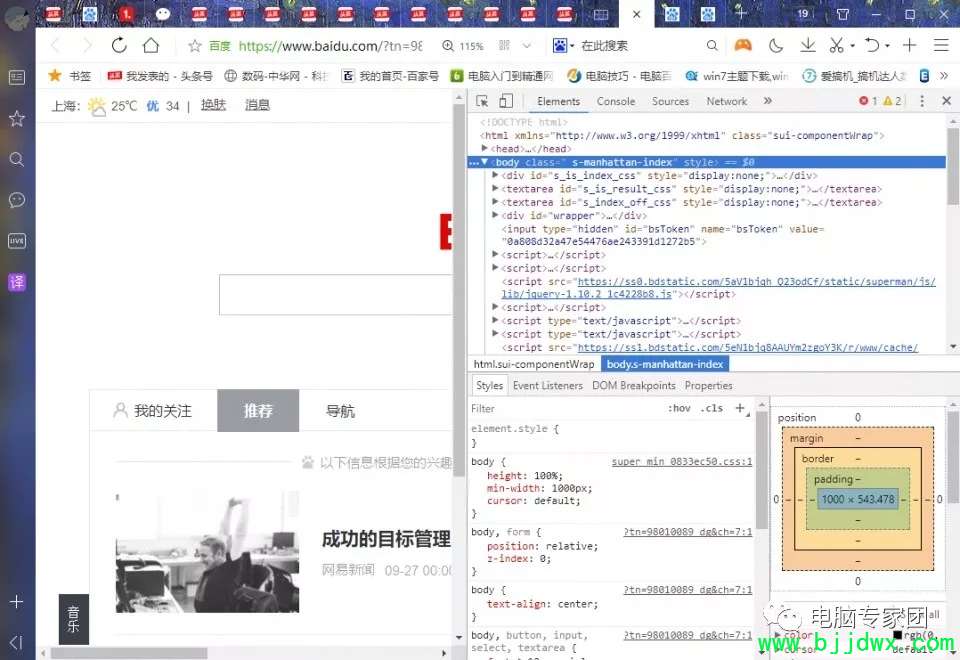The image size is (960, 660).
Task: Click the undo closed tab icon
Action: pos(872,45)
